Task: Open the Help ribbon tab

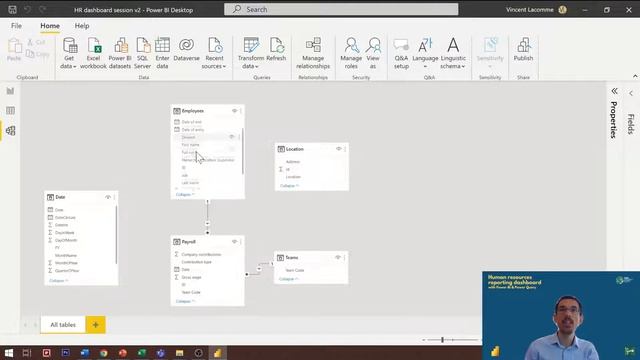Action: tap(82, 26)
